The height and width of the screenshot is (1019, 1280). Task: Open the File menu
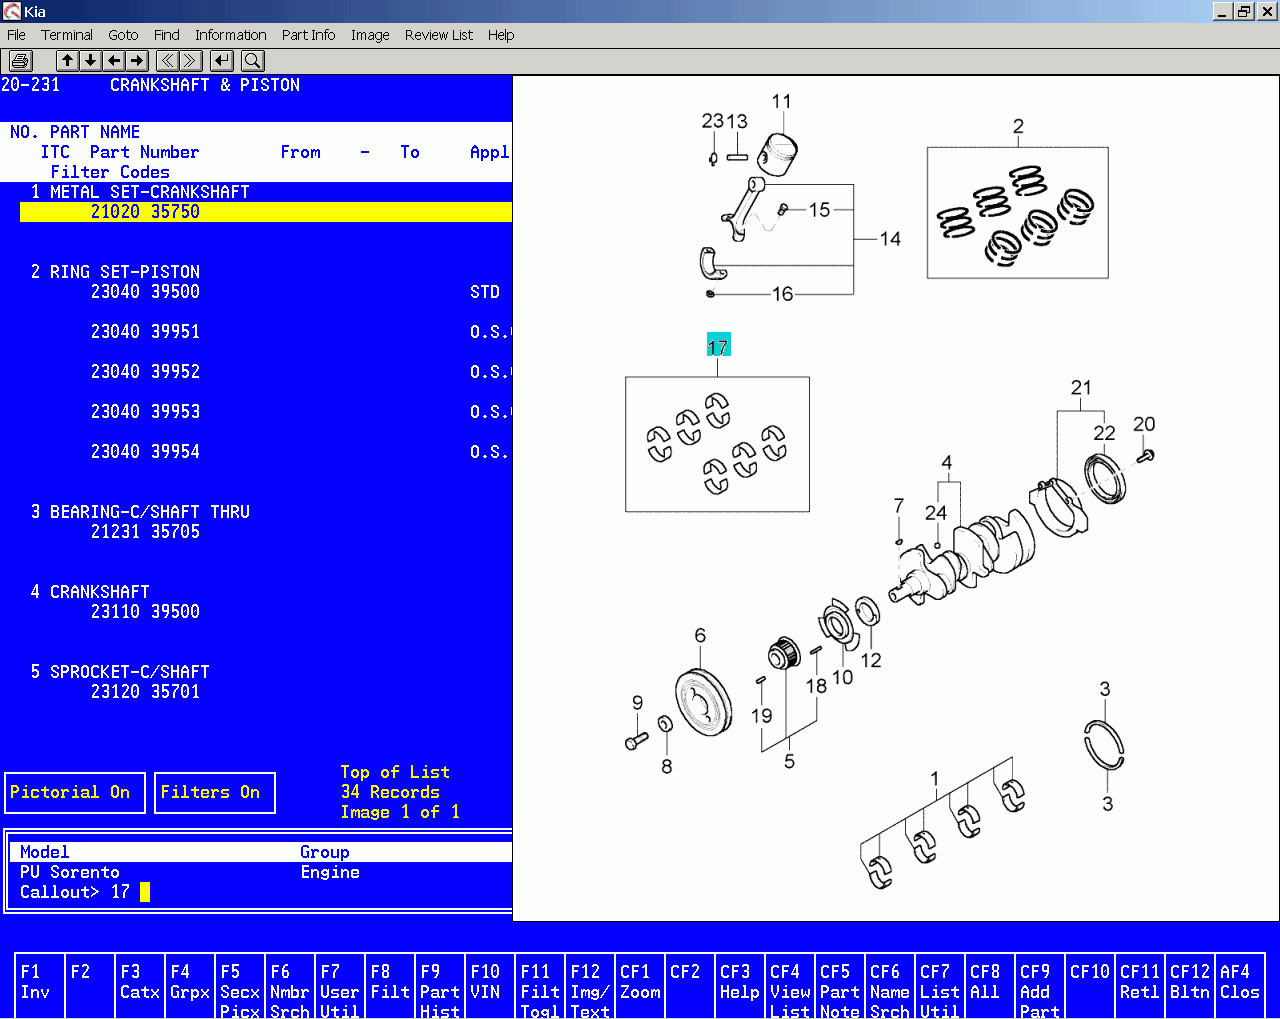point(17,35)
